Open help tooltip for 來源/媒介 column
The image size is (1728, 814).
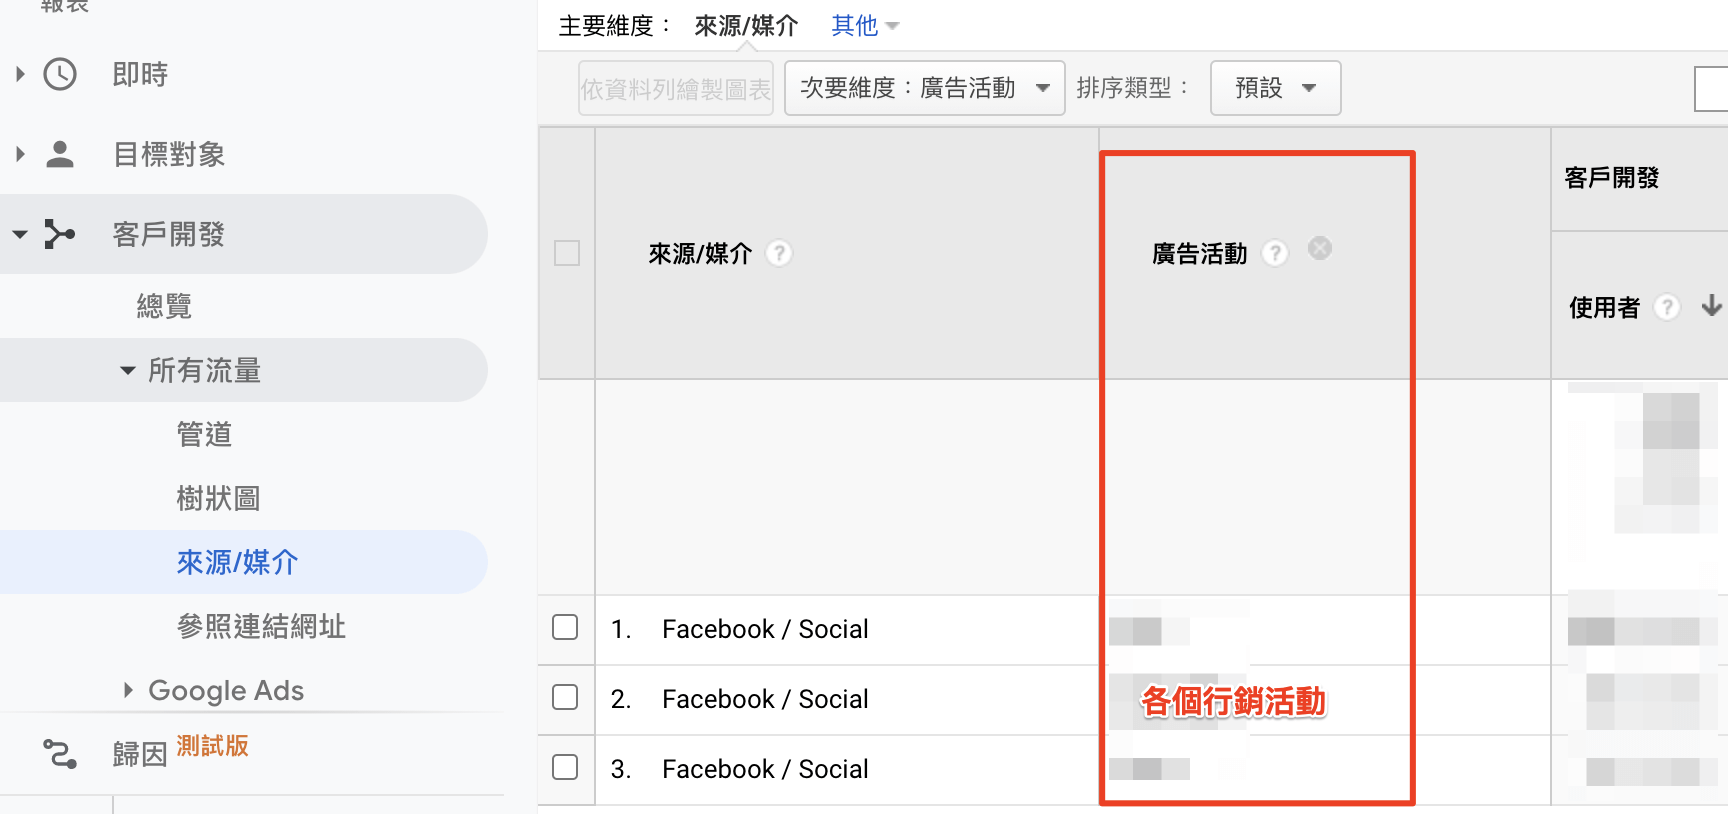tap(779, 254)
